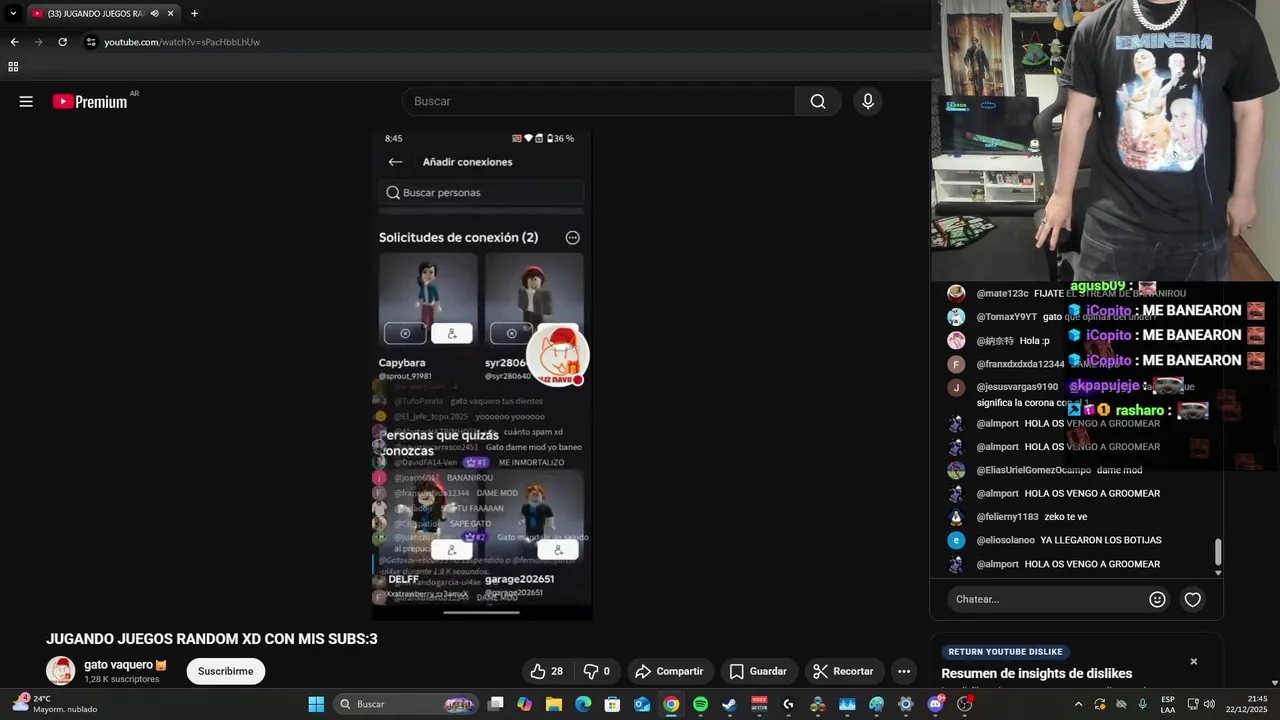Image resolution: width=1280 pixels, height=720 pixels.
Task: Click chat user @eliosolanoo
Action: pos(1005,540)
